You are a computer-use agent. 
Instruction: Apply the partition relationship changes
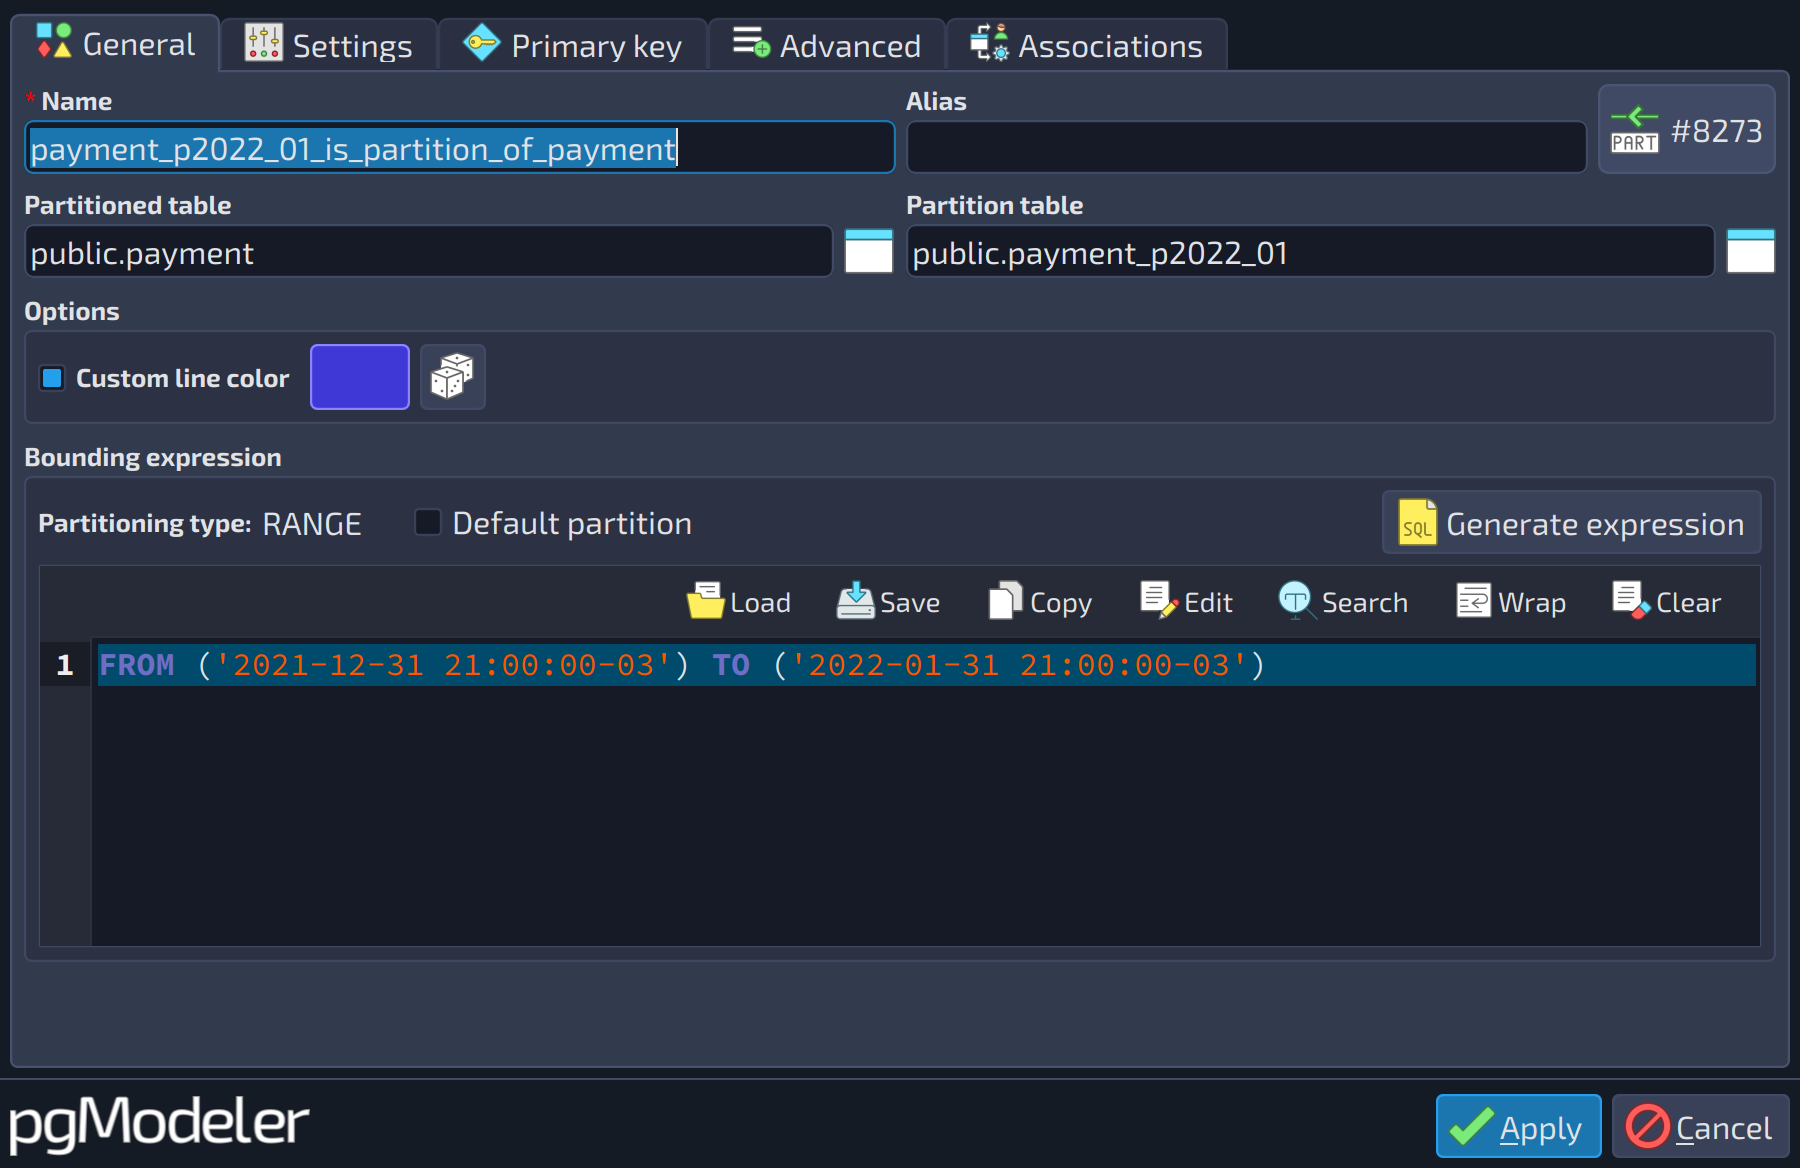click(x=1518, y=1127)
